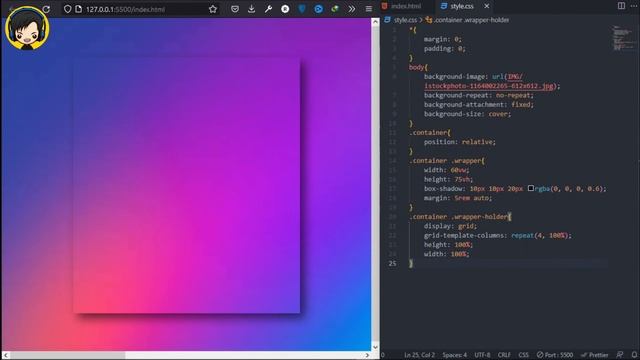Click the 'background-repeat: no-repeat;' line

(x=478, y=95)
